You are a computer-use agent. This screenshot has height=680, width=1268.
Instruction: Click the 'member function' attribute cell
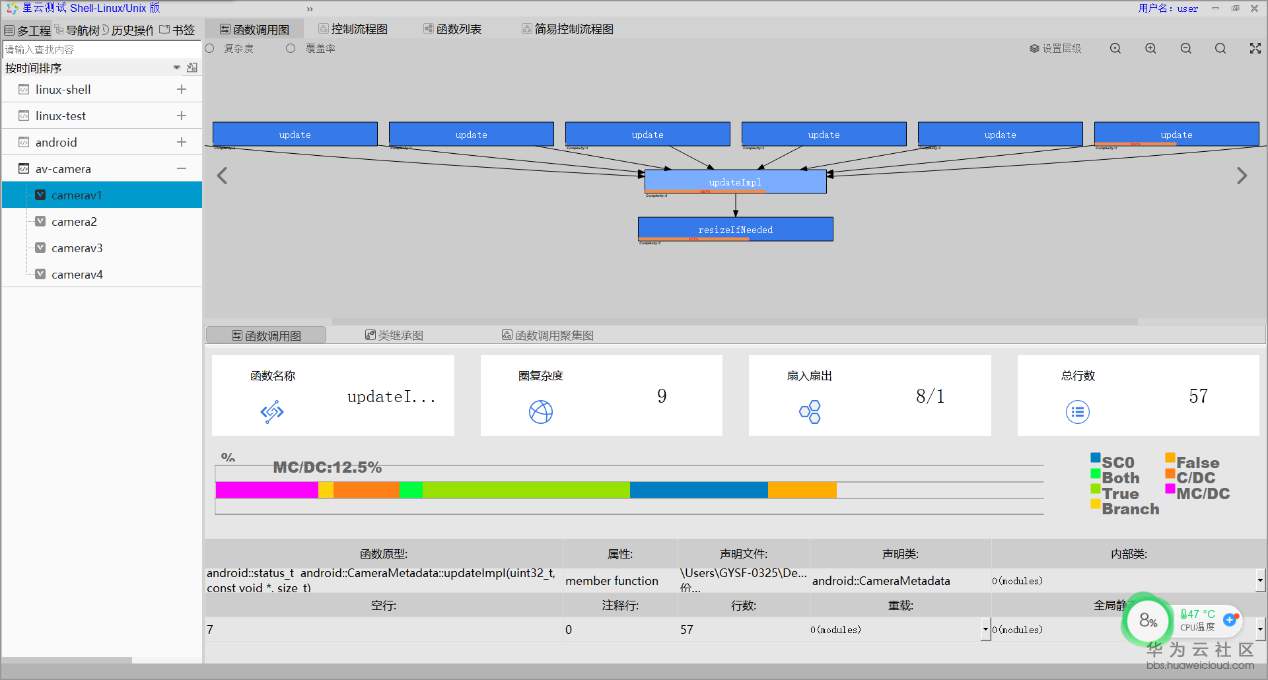(620, 580)
